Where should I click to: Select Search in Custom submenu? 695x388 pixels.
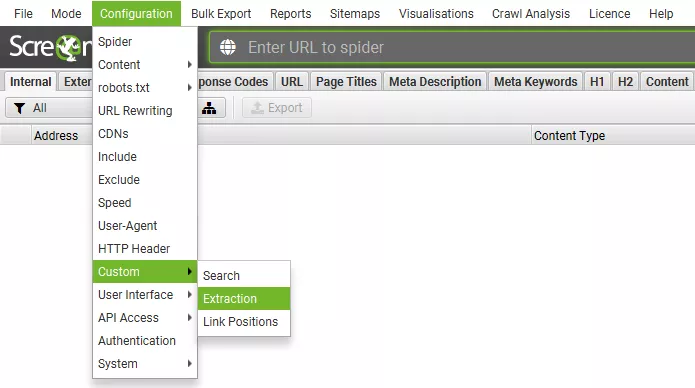tap(244, 275)
